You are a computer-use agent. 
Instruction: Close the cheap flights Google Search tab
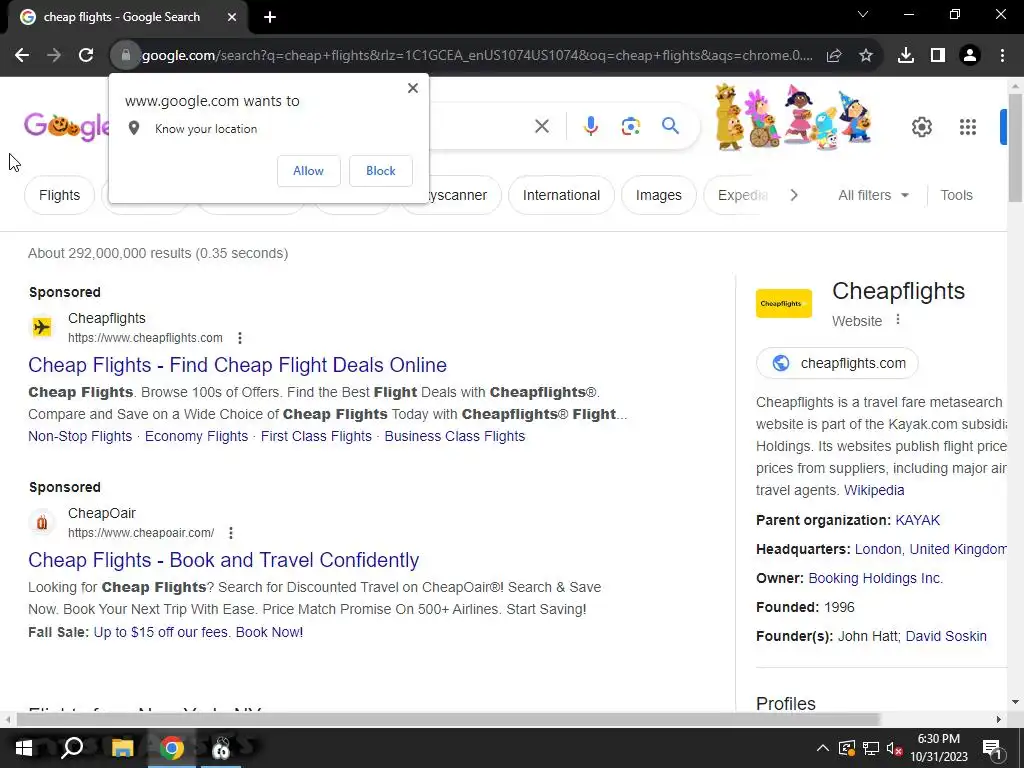(x=232, y=17)
